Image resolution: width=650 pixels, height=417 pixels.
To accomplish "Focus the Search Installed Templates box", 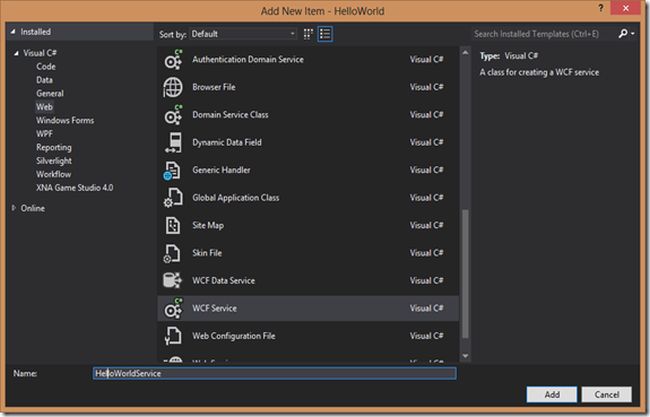I will coord(543,34).
